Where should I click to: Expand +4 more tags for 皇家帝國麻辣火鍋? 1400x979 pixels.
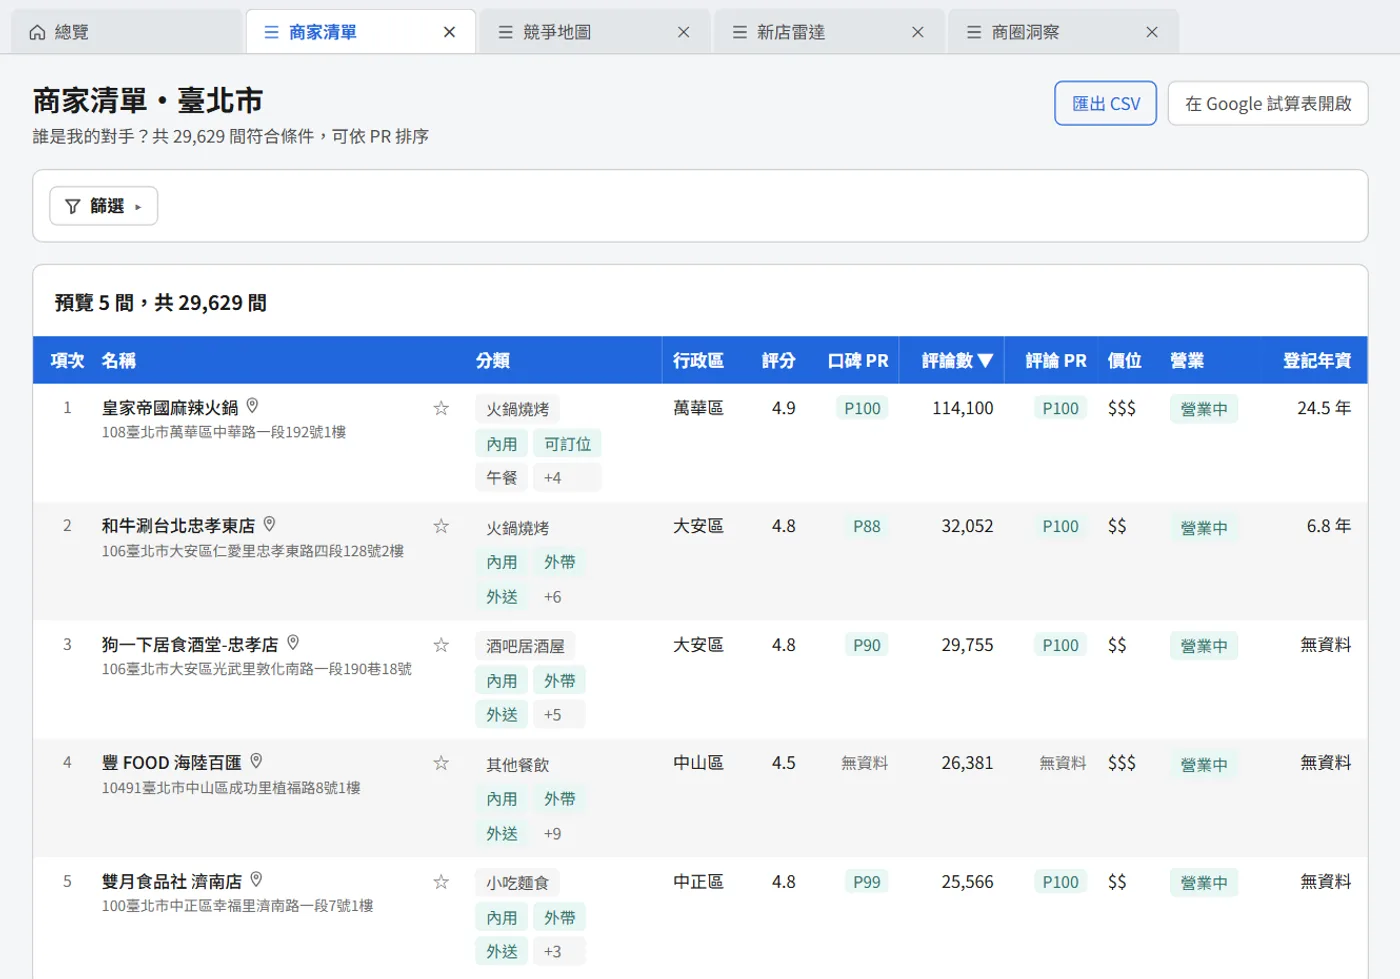(x=567, y=478)
